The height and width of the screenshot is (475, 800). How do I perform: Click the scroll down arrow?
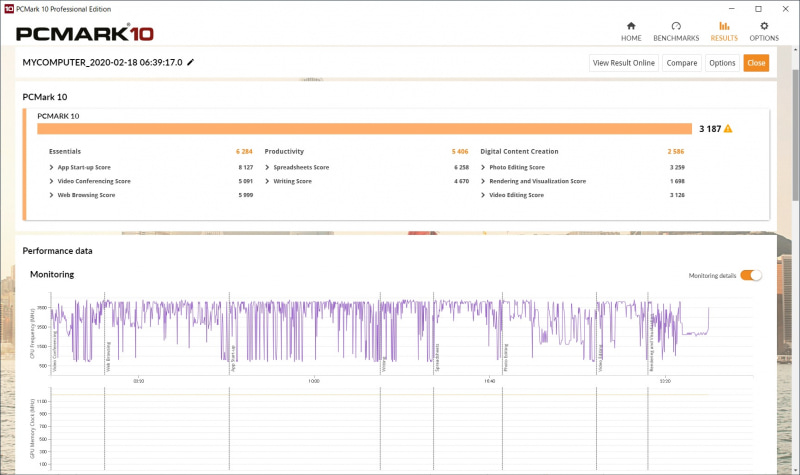[x=795, y=470]
